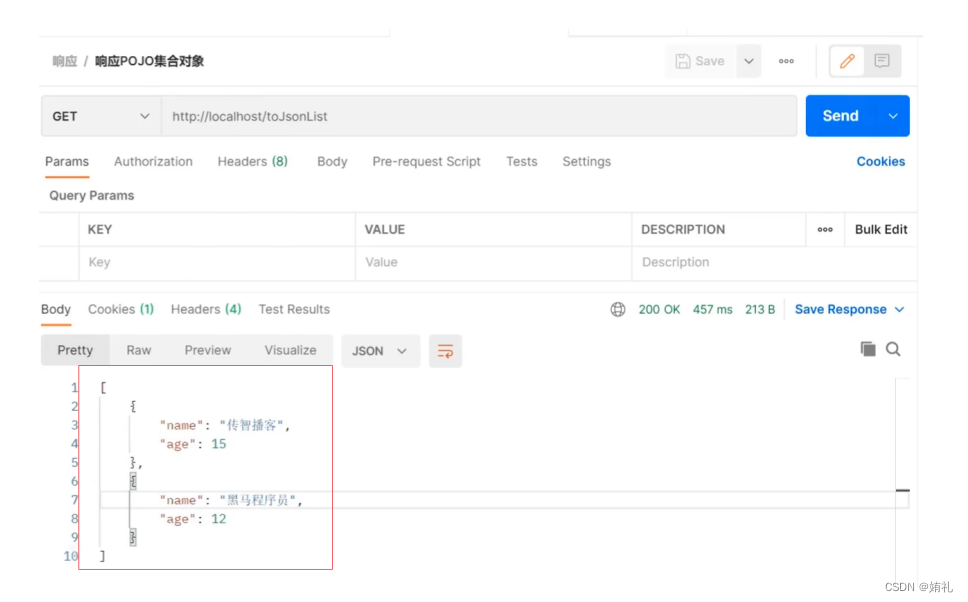Click the age value 12
The image size is (968, 602).
[219, 519]
